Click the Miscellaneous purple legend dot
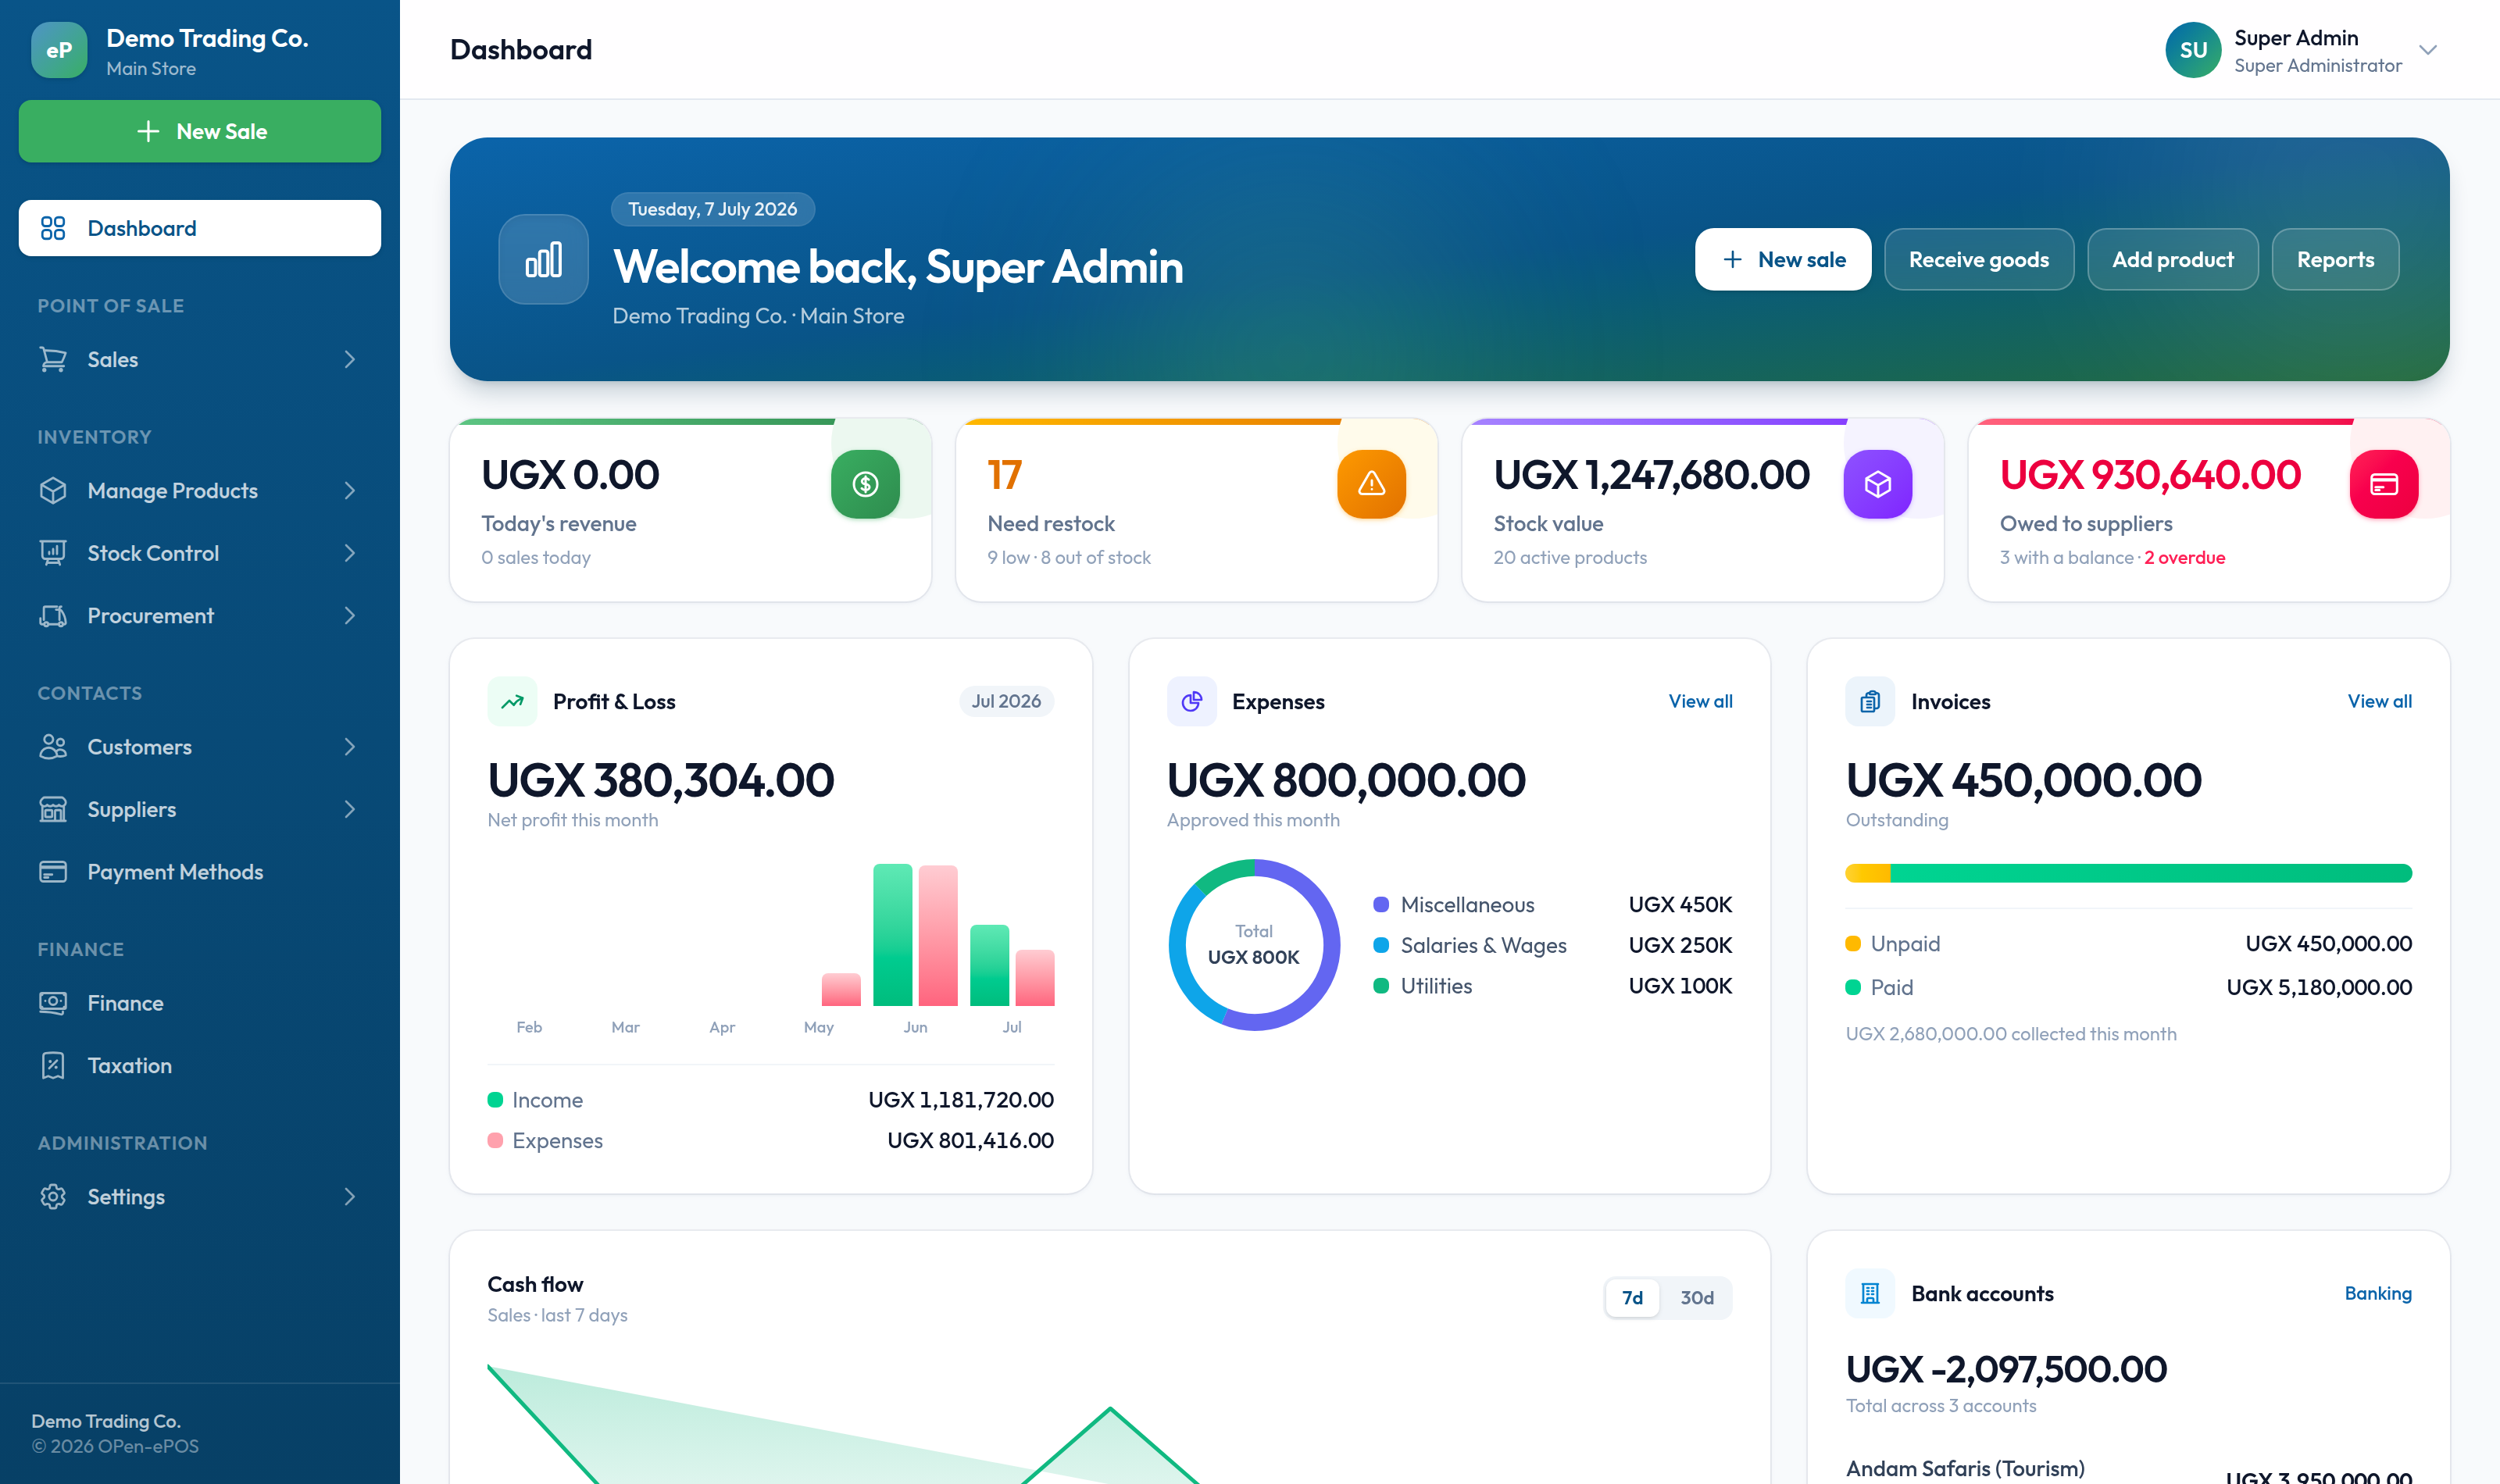This screenshot has height=1484, width=2500. [x=1381, y=904]
